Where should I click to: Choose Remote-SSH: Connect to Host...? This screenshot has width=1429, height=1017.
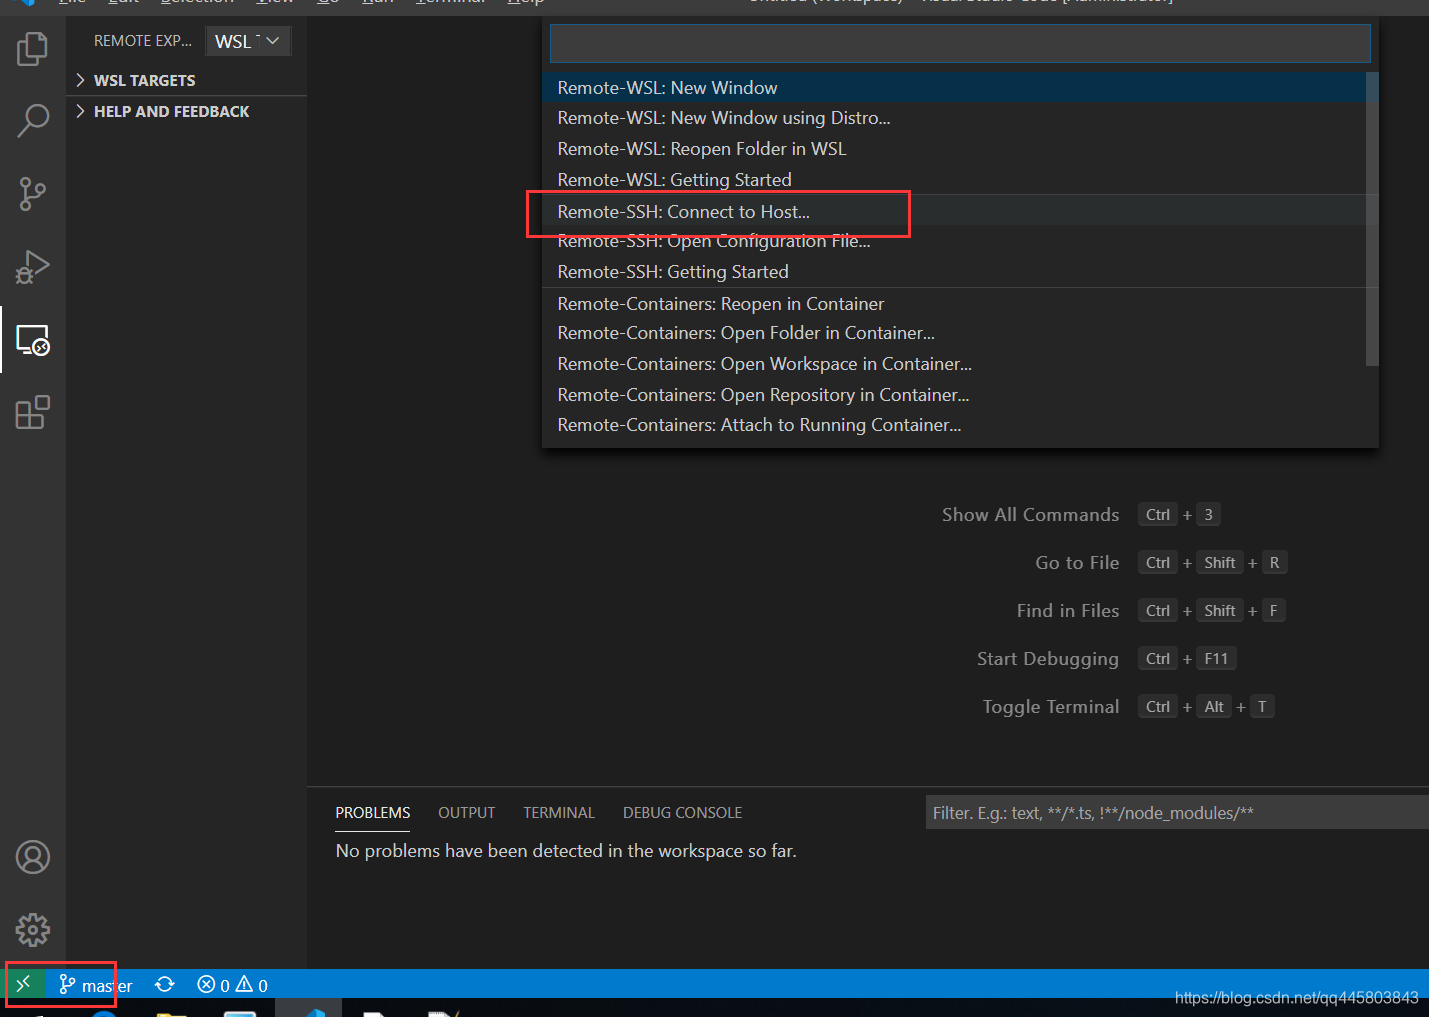pos(954,212)
